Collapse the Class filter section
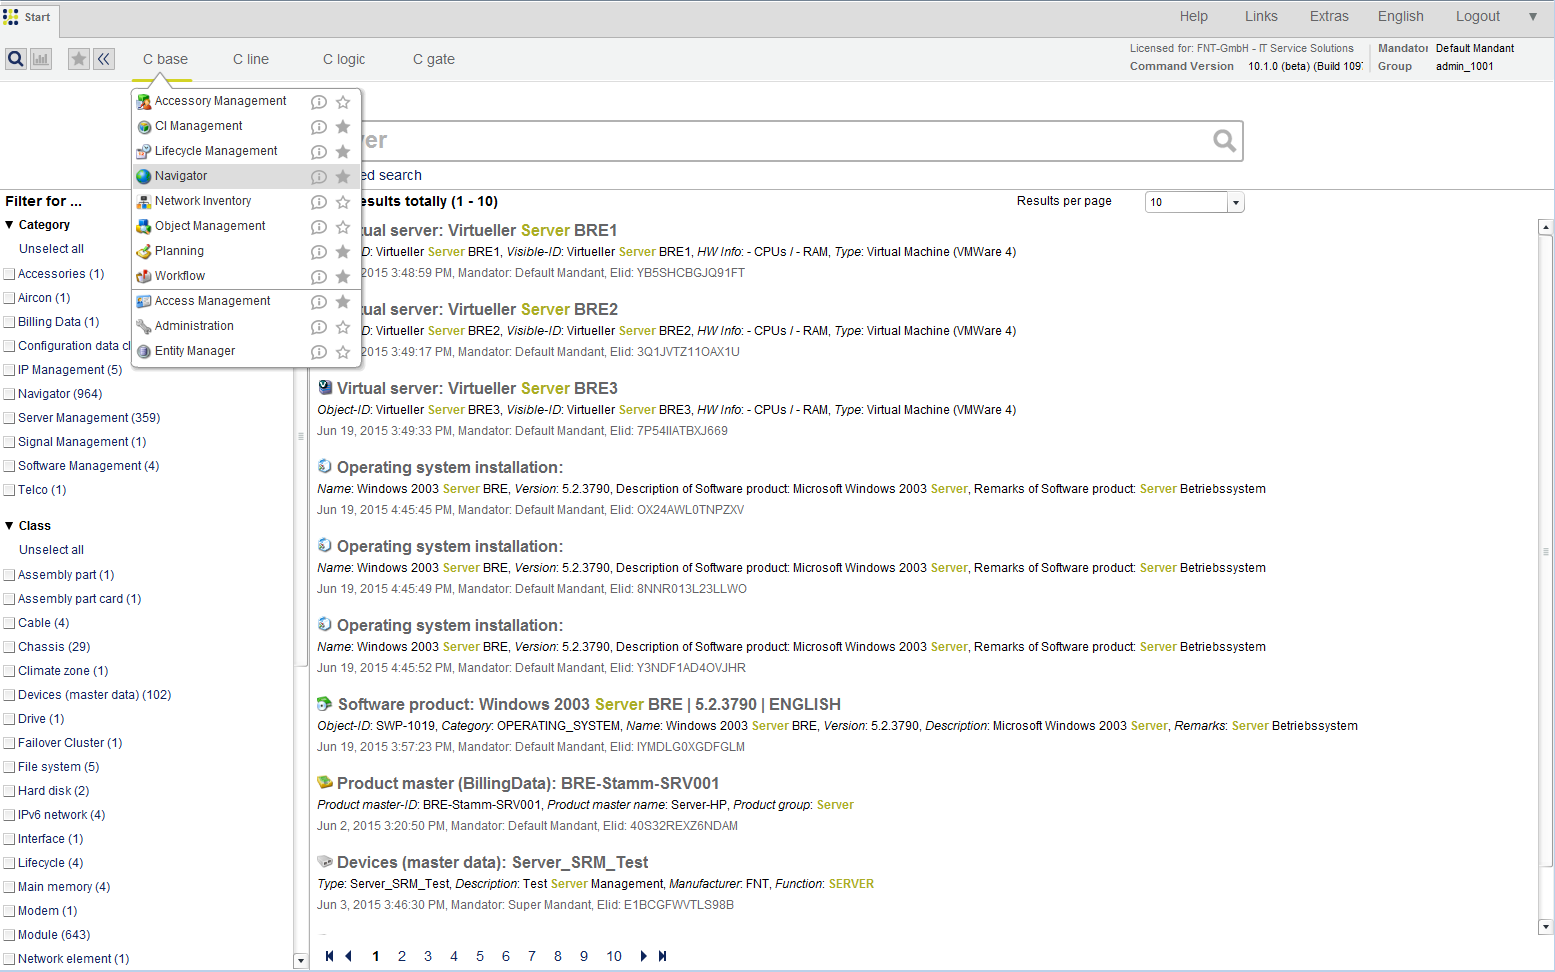1555x972 pixels. (10, 526)
